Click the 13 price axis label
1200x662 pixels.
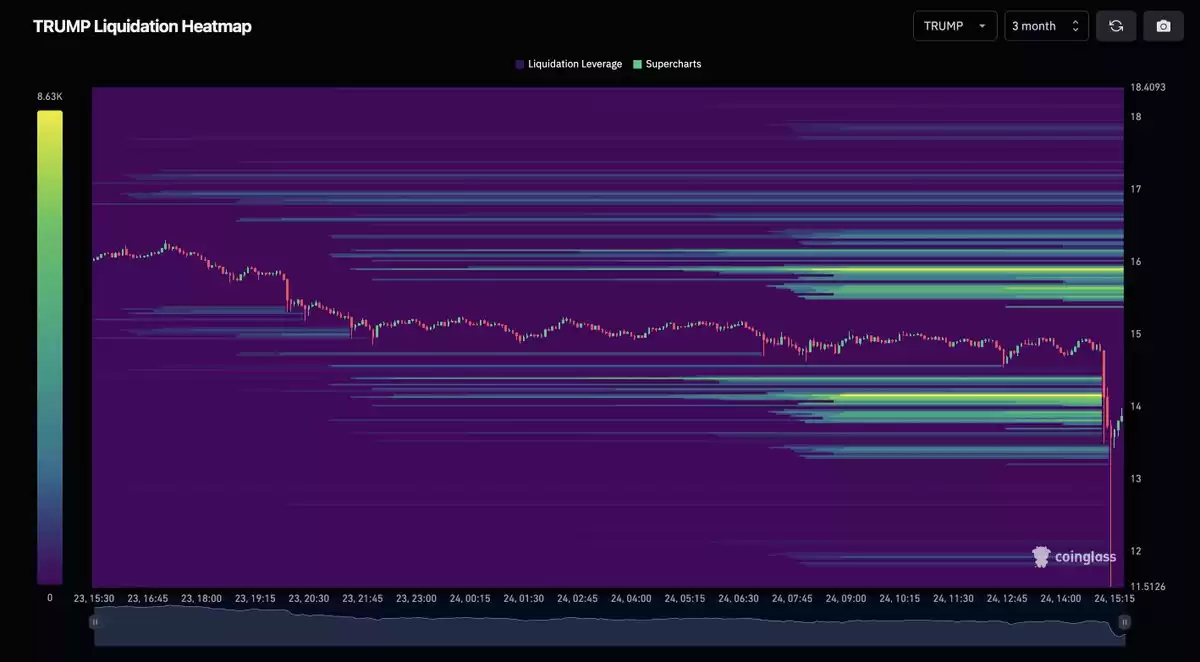coord(1136,479)
